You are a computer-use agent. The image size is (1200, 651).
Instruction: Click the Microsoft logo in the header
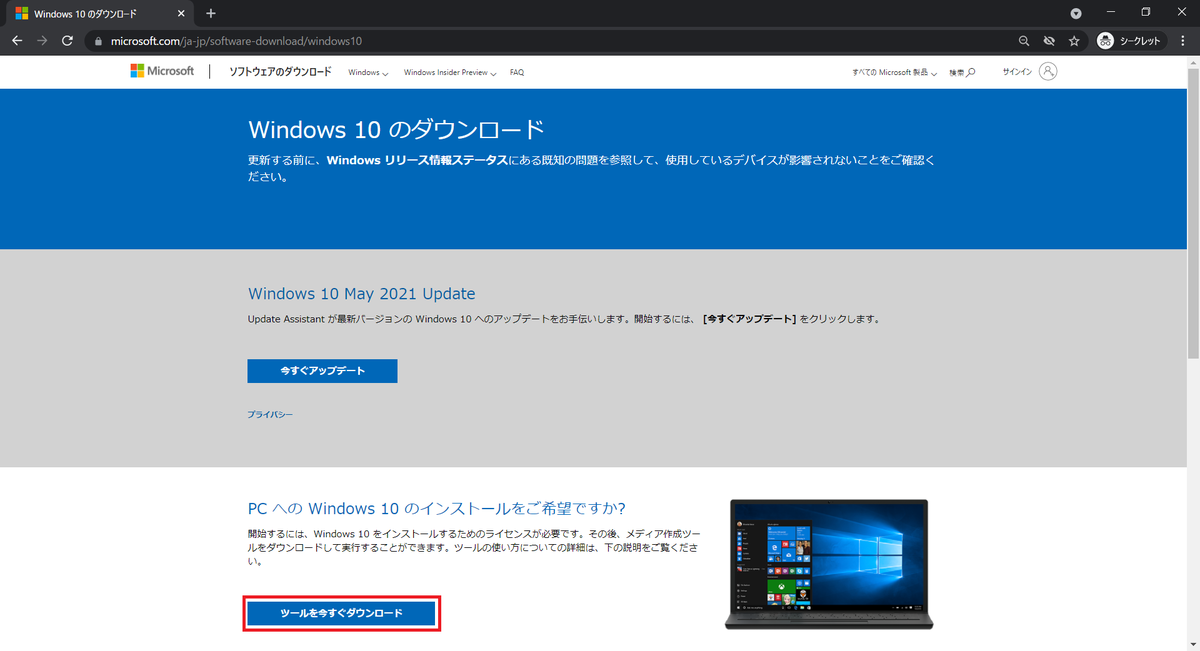tap(162, 71)
